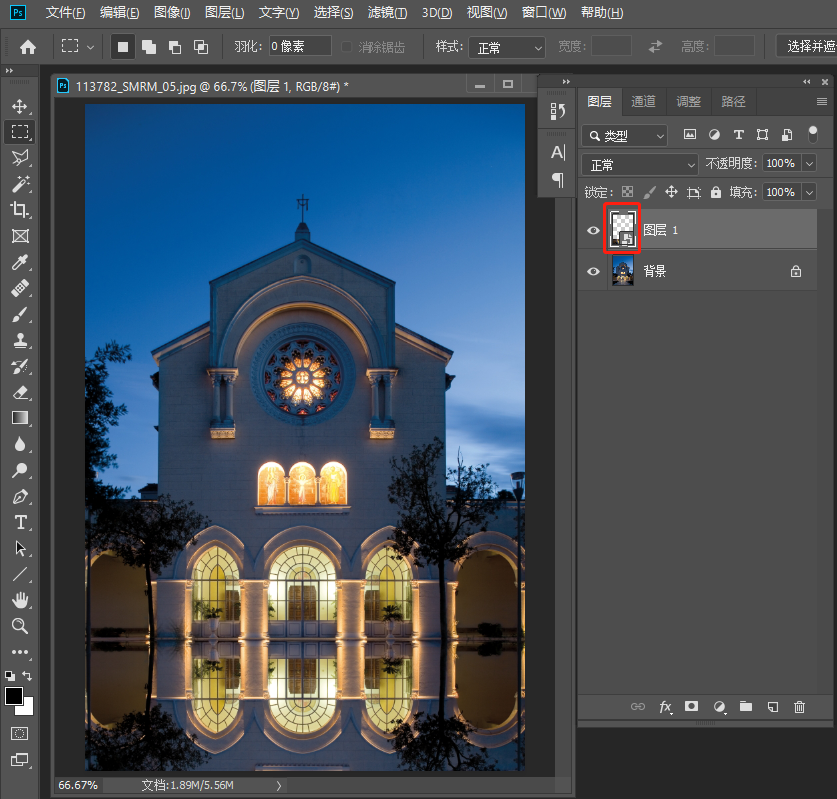Toggle visibility of the 背景 layer

tap(593, 271)
